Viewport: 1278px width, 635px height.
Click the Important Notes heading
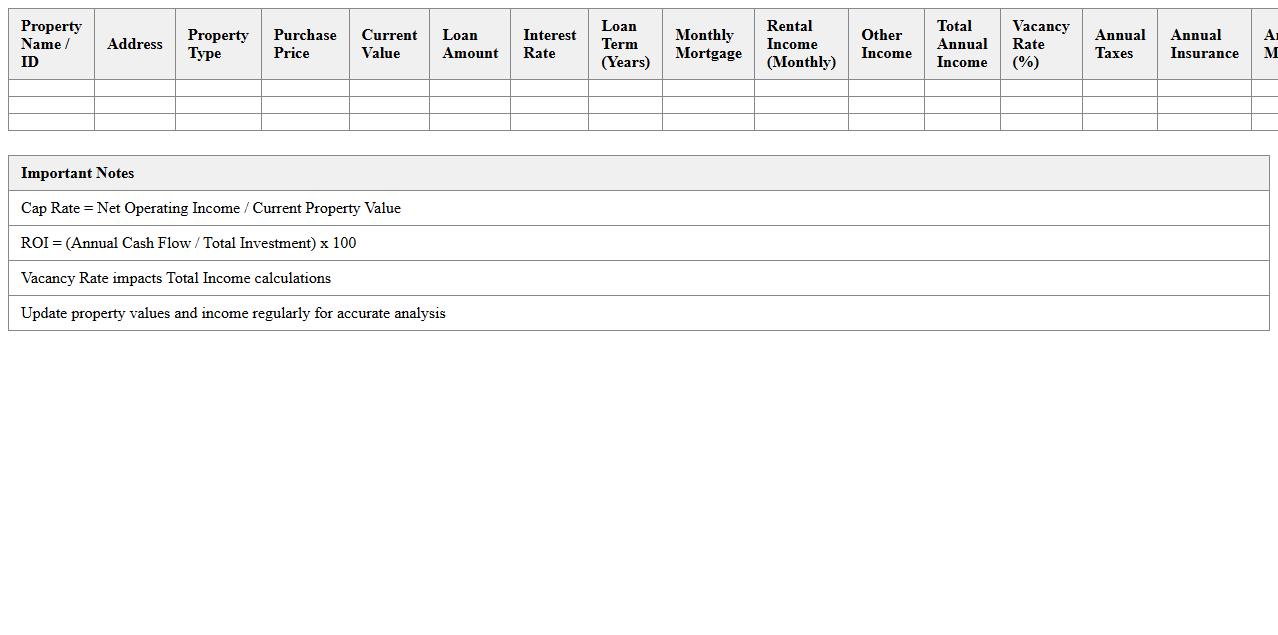pos(77,173)
